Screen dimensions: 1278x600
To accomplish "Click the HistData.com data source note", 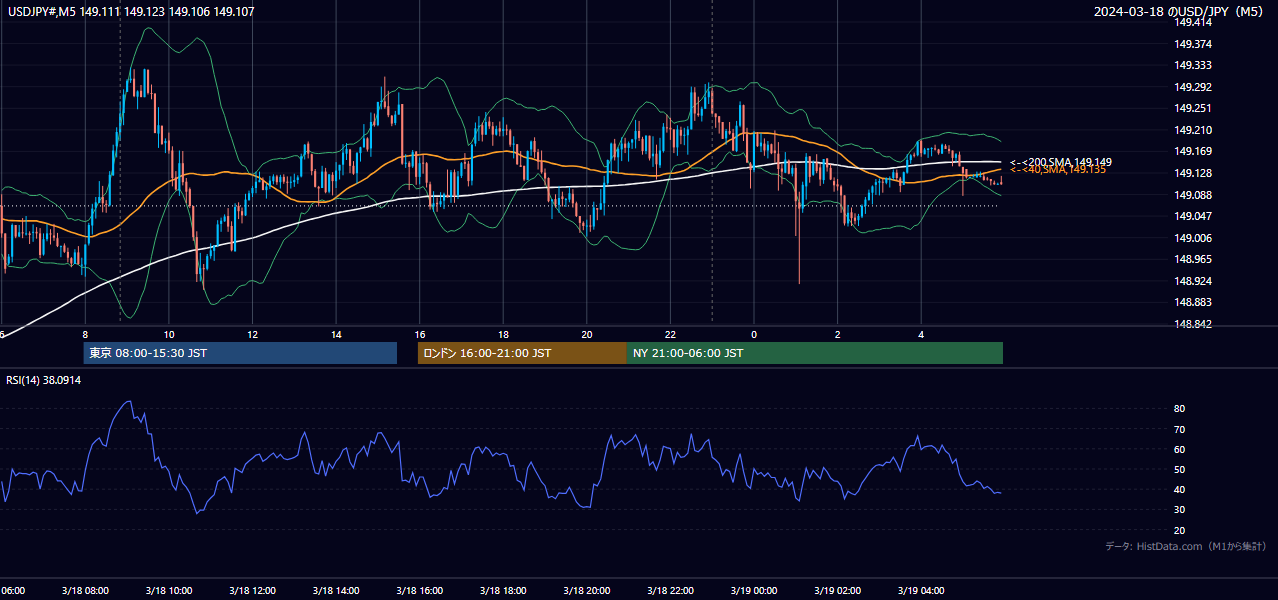I will click(x=1185, y=546).
